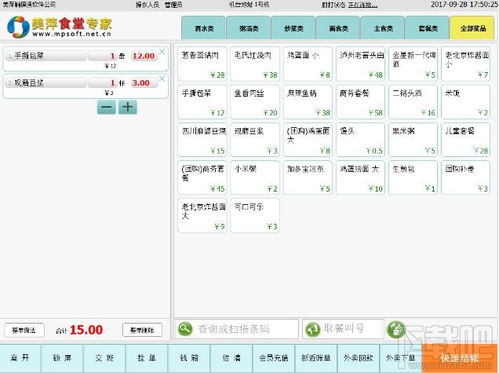This screenshot has width=499, height=373.
Task: Click the green magnifier search icon
Action: (x=185, y=329)
